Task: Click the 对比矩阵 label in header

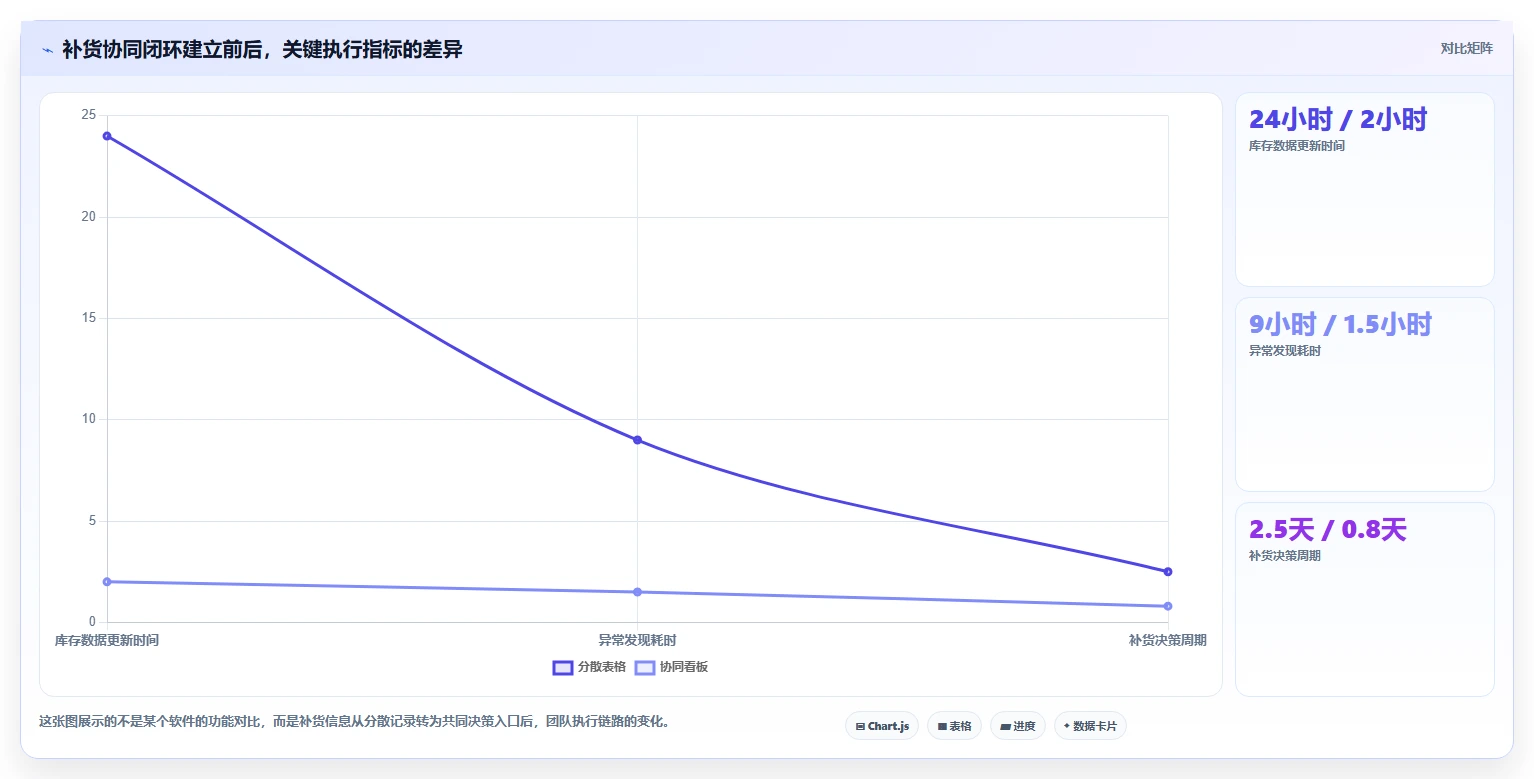Action: 1467,48
